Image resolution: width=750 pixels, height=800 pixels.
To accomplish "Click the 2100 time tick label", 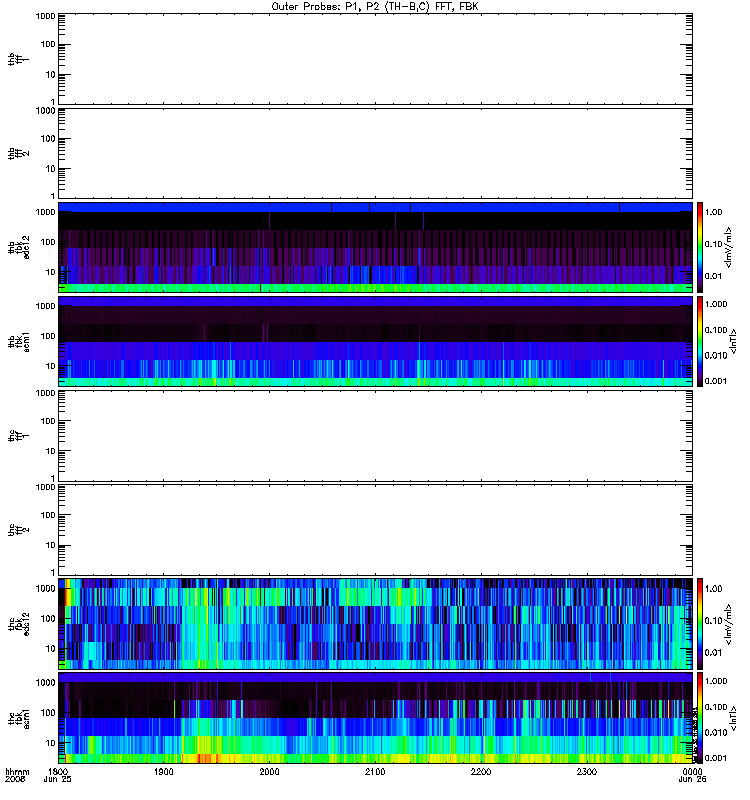I will pos(375,772).
